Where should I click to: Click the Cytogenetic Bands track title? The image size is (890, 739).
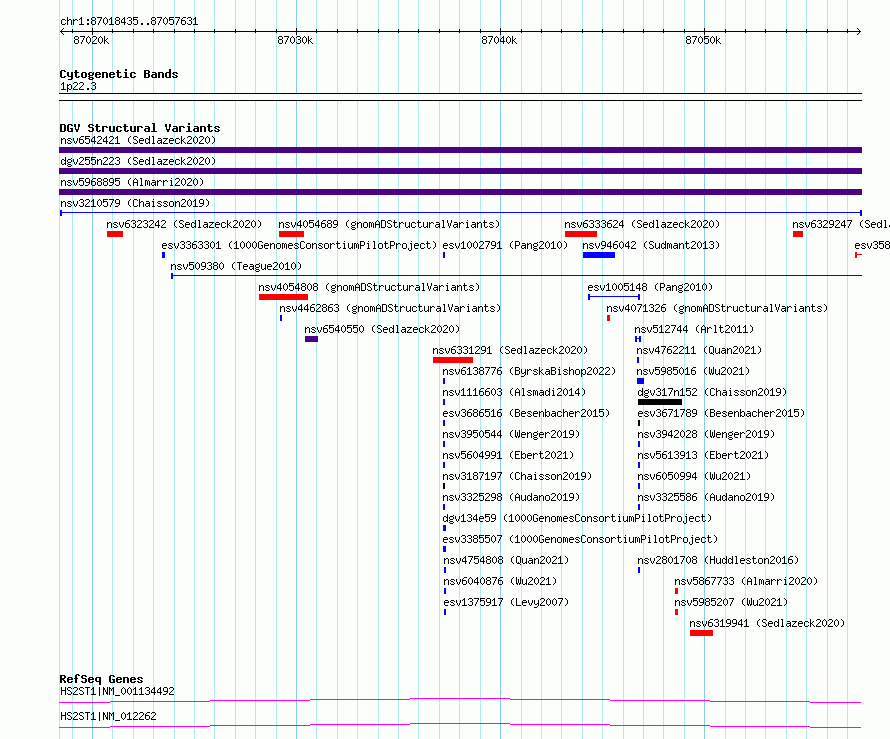[119, 74]
